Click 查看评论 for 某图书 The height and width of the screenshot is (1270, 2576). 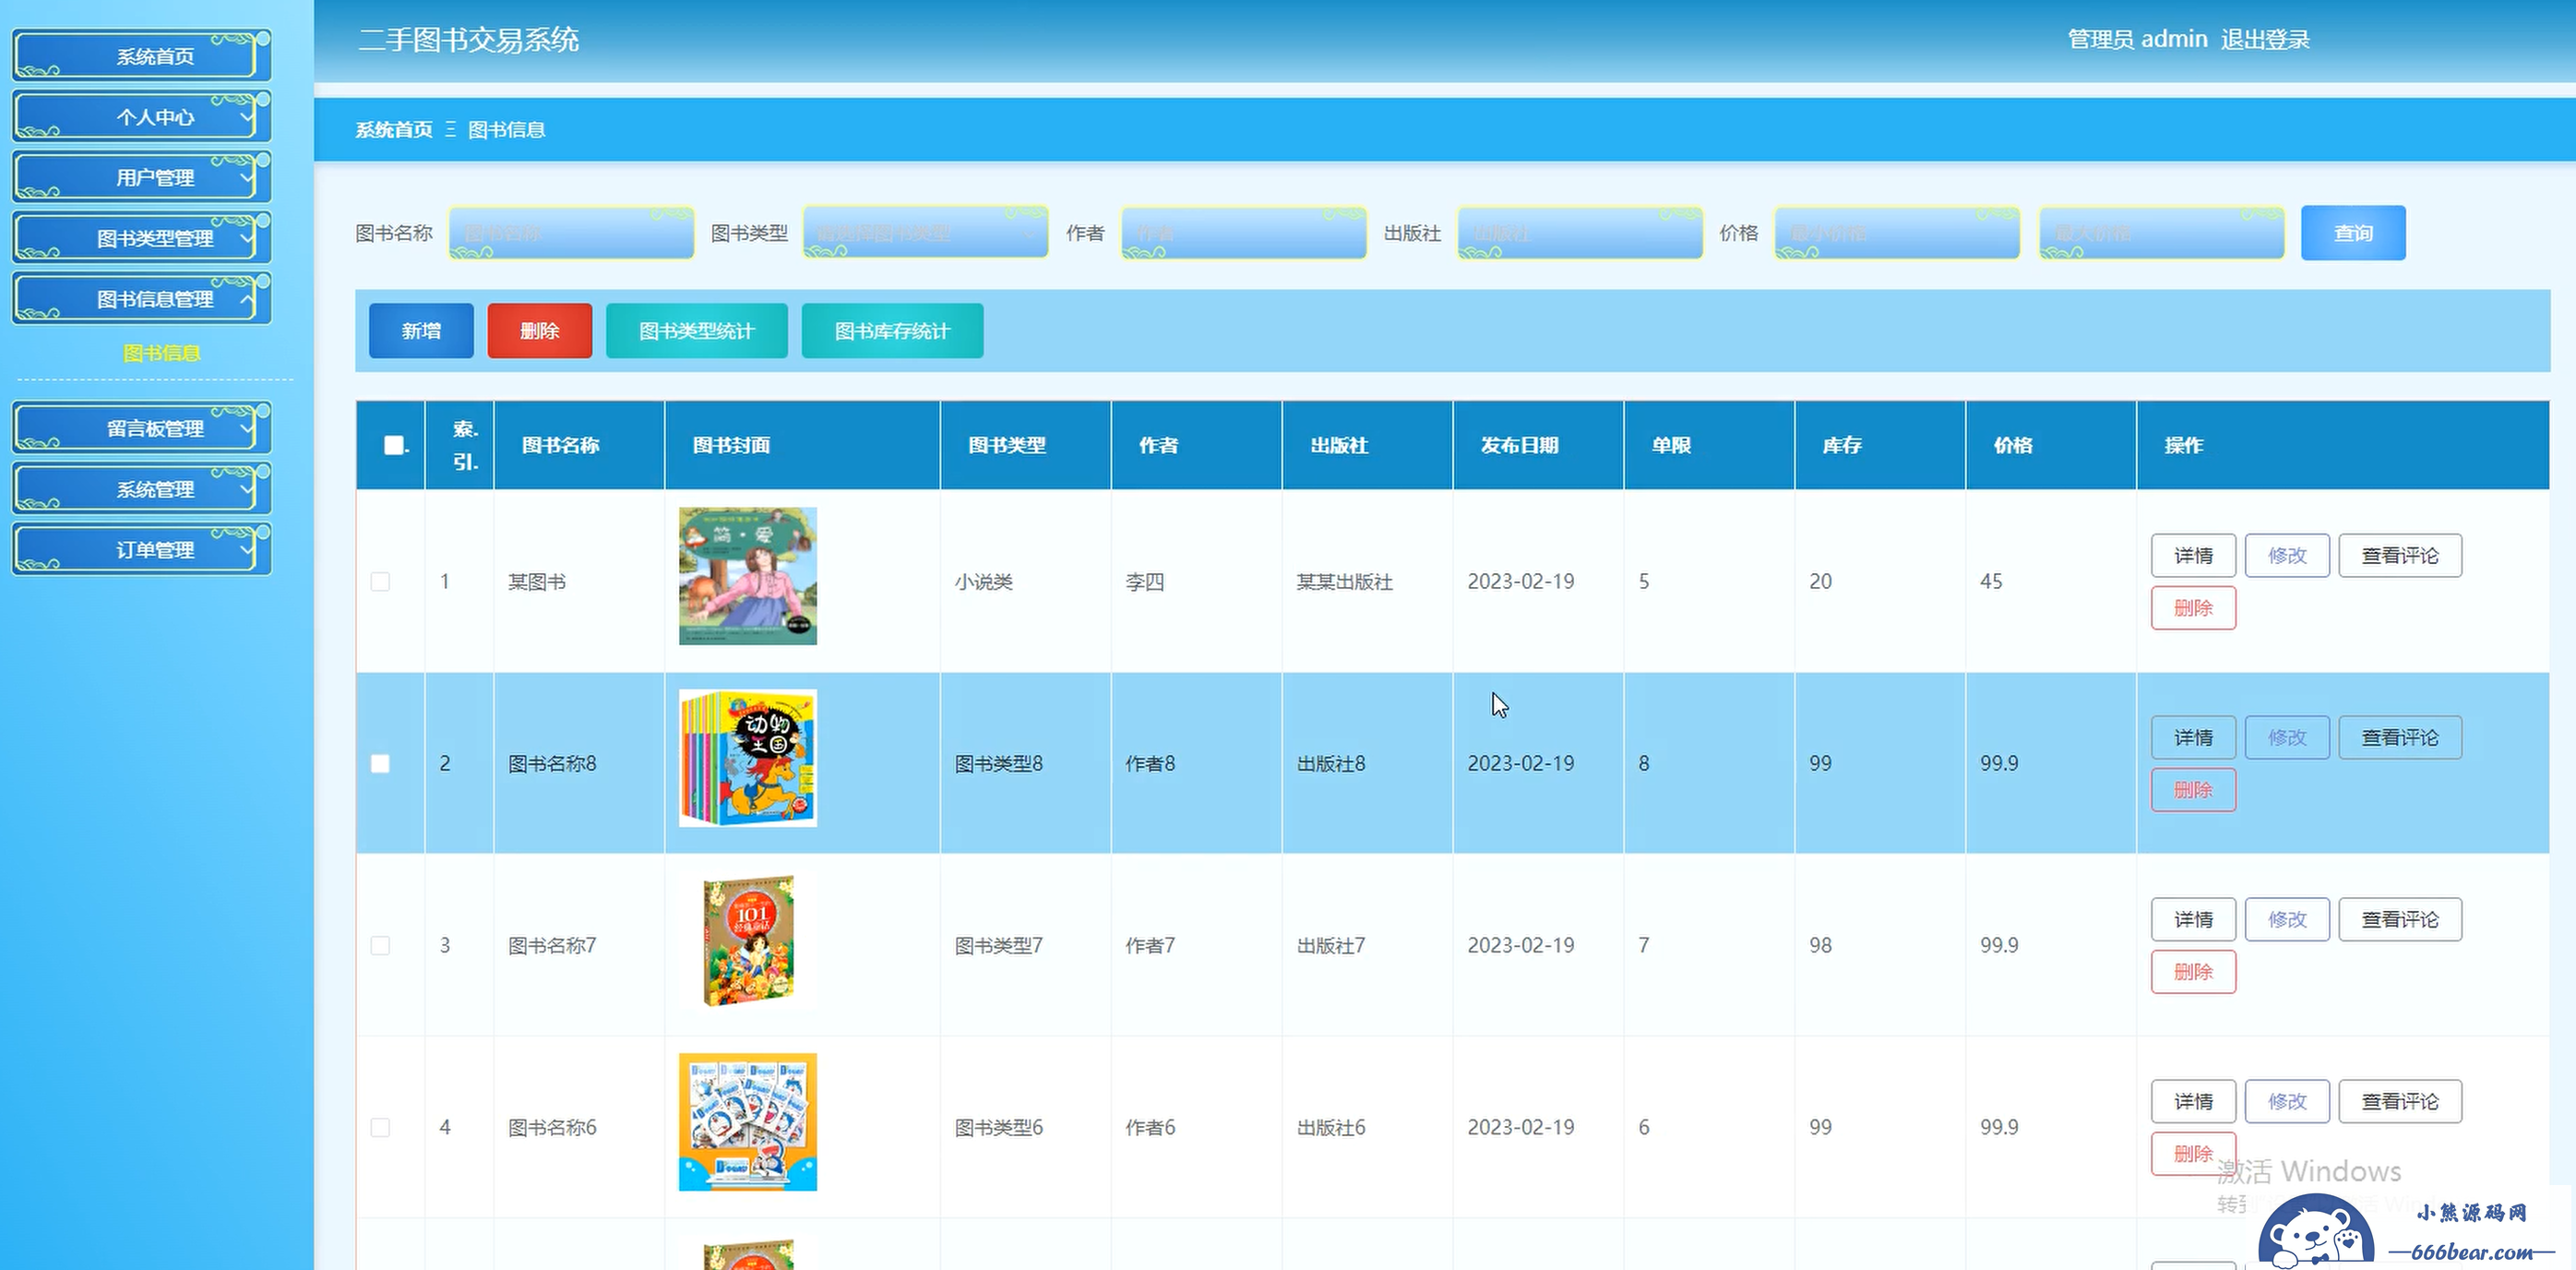[x=2400, y=555]
